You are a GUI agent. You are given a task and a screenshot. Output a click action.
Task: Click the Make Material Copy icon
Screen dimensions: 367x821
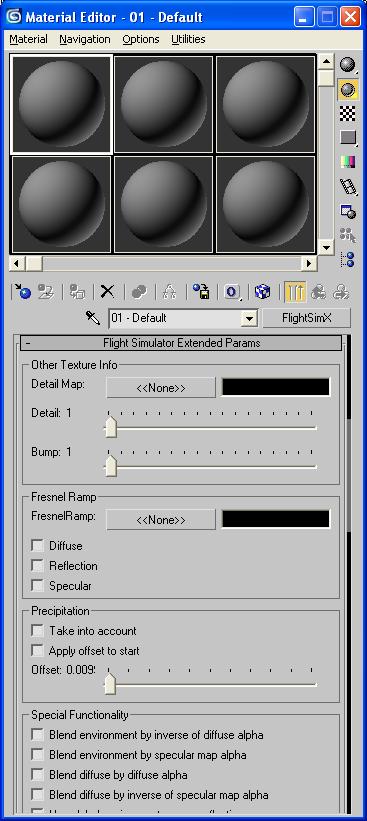click(139, 292)
